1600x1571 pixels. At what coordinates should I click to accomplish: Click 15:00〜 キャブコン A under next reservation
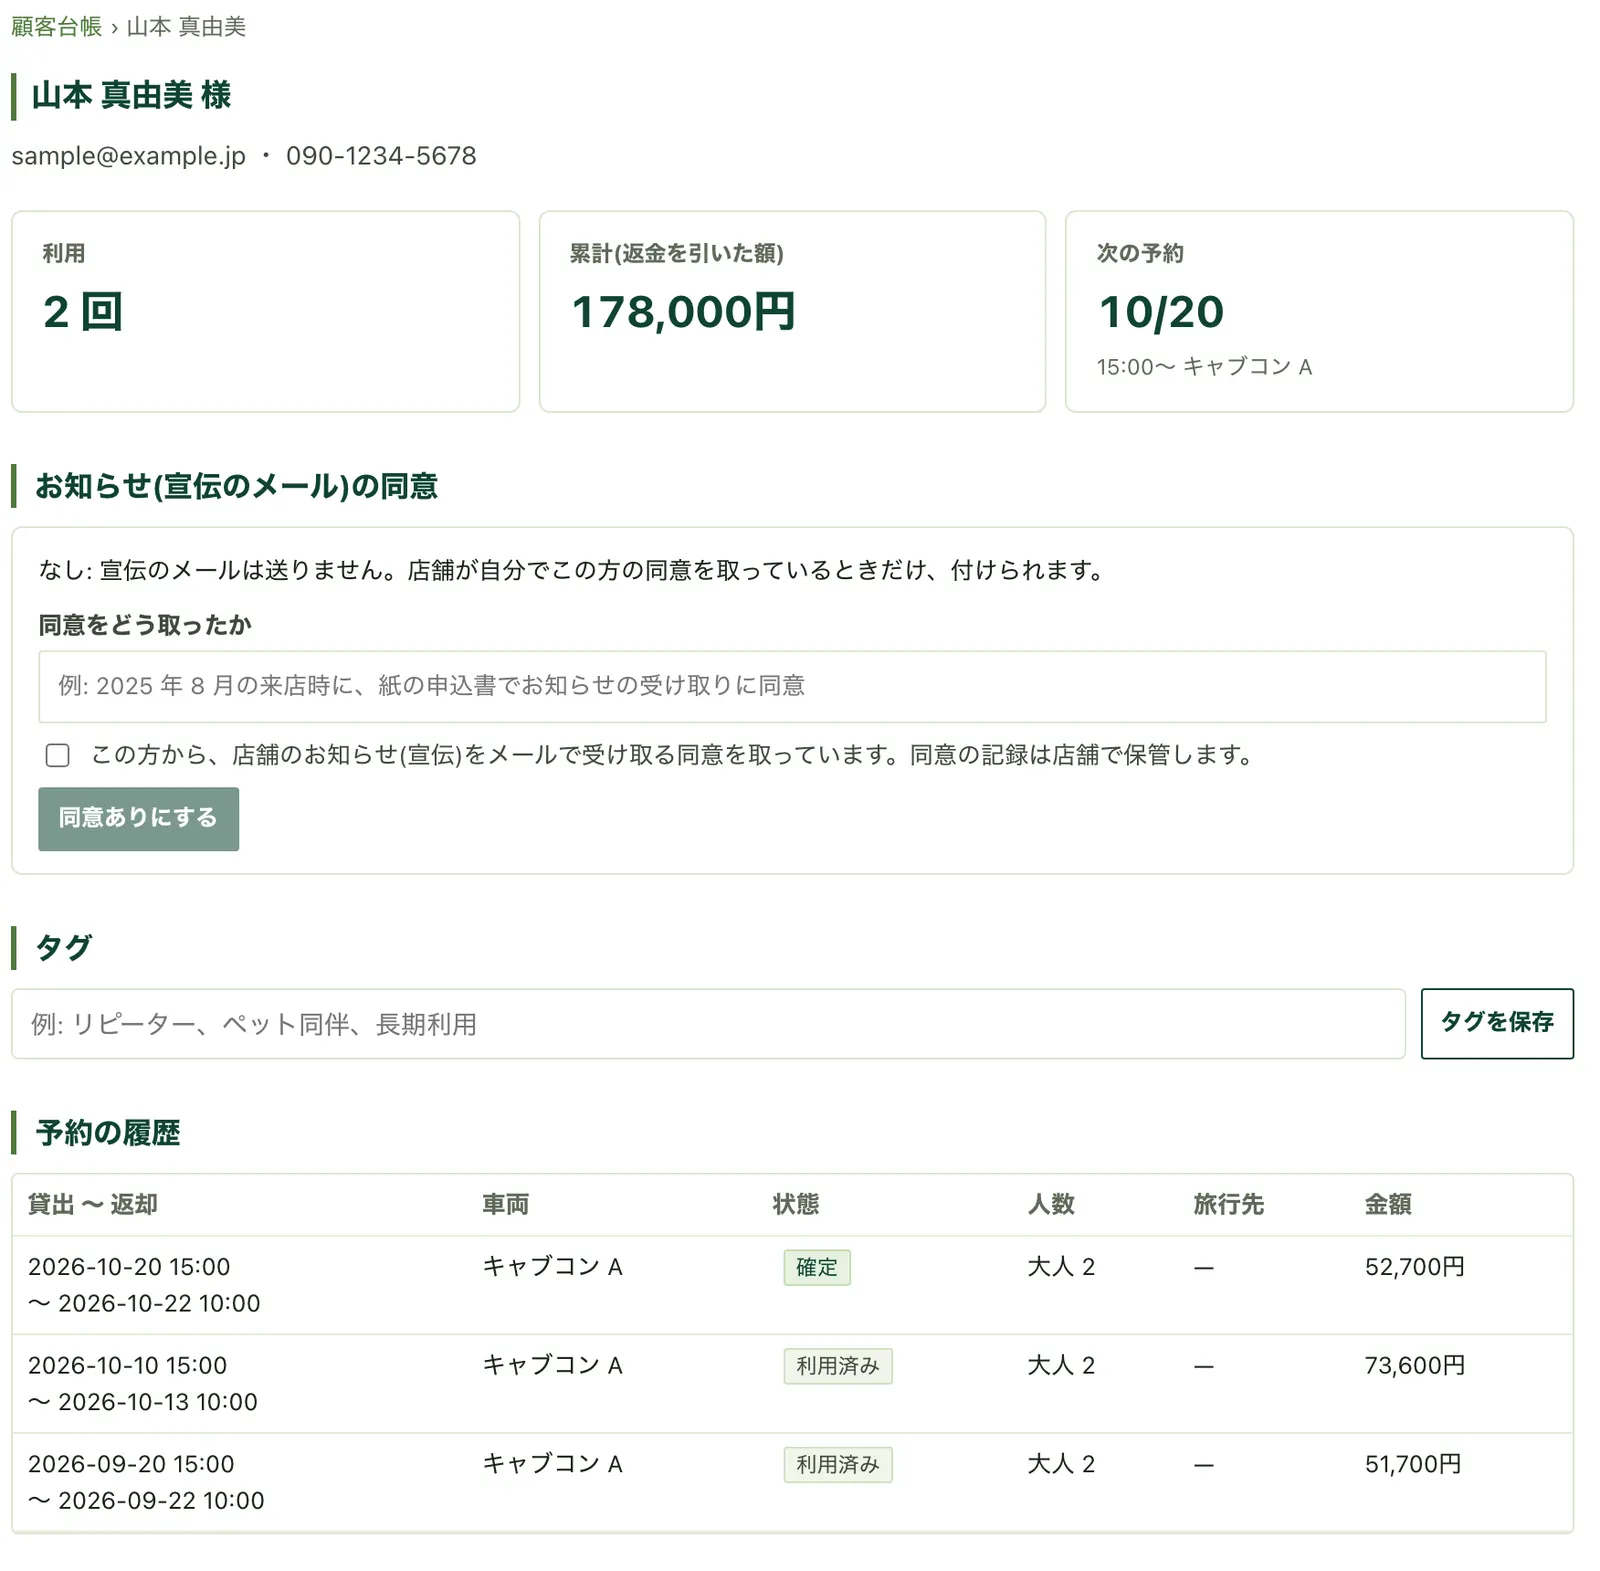(1204, 367)
